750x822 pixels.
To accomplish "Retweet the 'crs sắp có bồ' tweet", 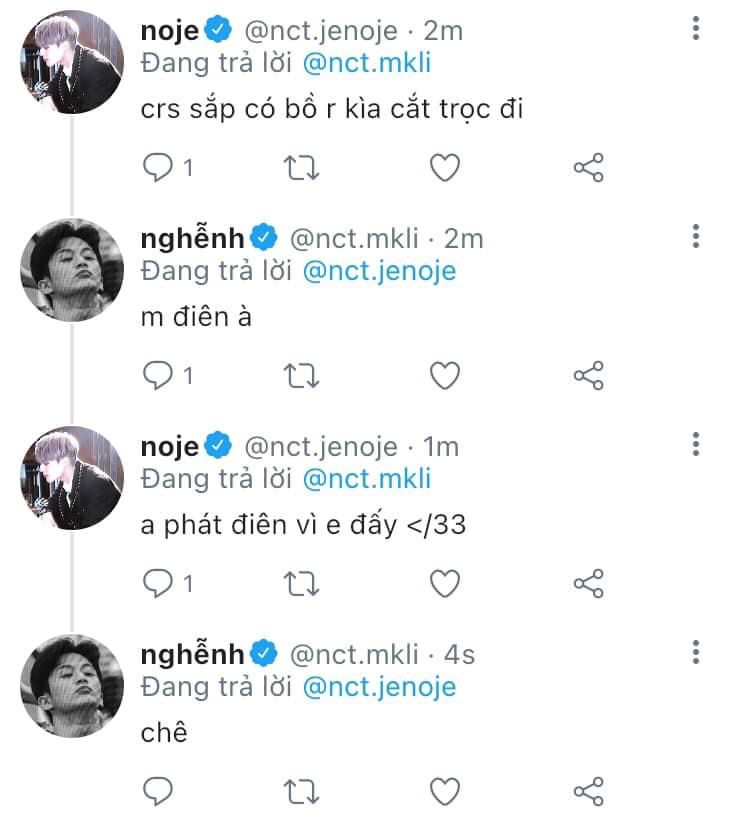I will [301, 168].
